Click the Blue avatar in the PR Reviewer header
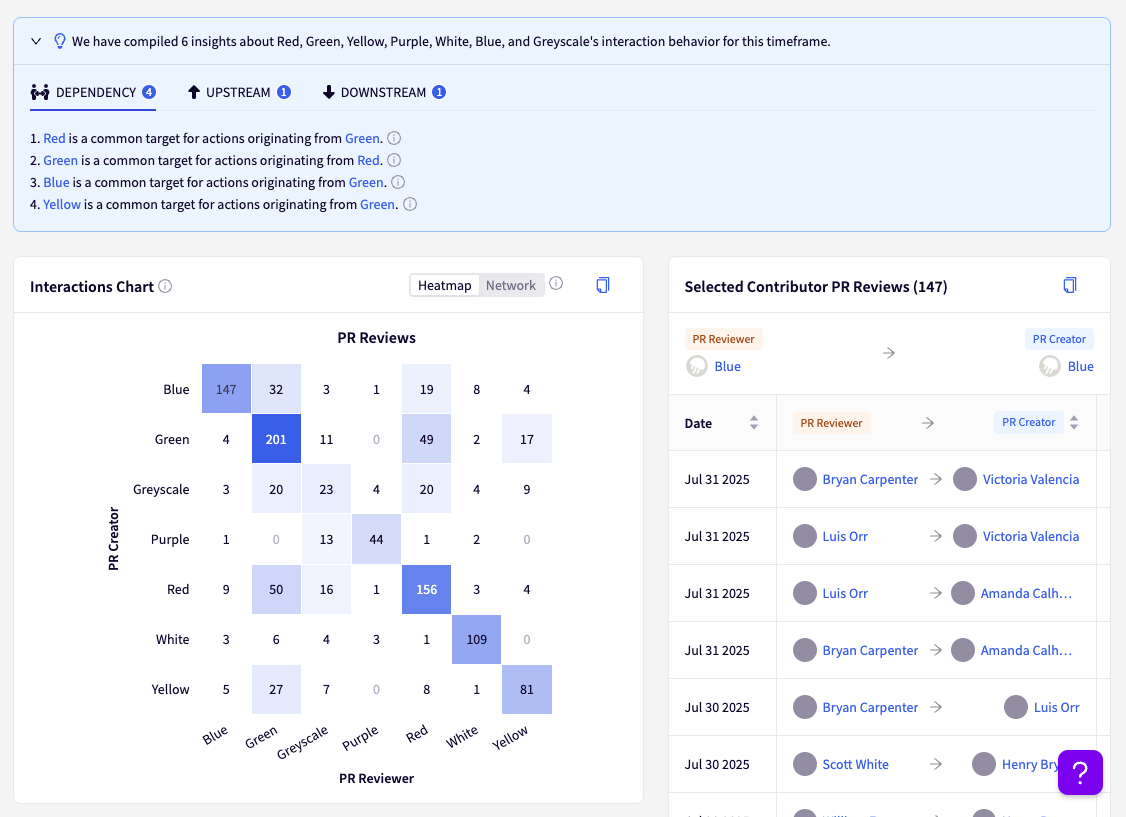Screen dimensions: 1126x817 [x=697, y=365]
